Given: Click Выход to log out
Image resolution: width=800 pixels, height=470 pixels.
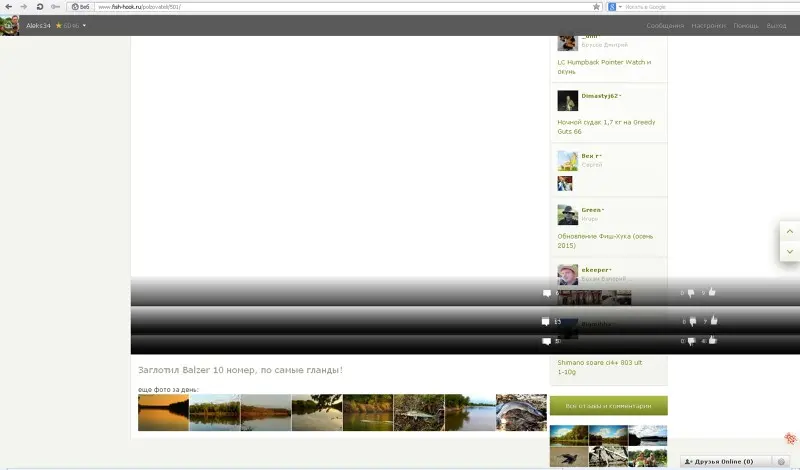Looking at the screenshot, I should tap(776, 26).
